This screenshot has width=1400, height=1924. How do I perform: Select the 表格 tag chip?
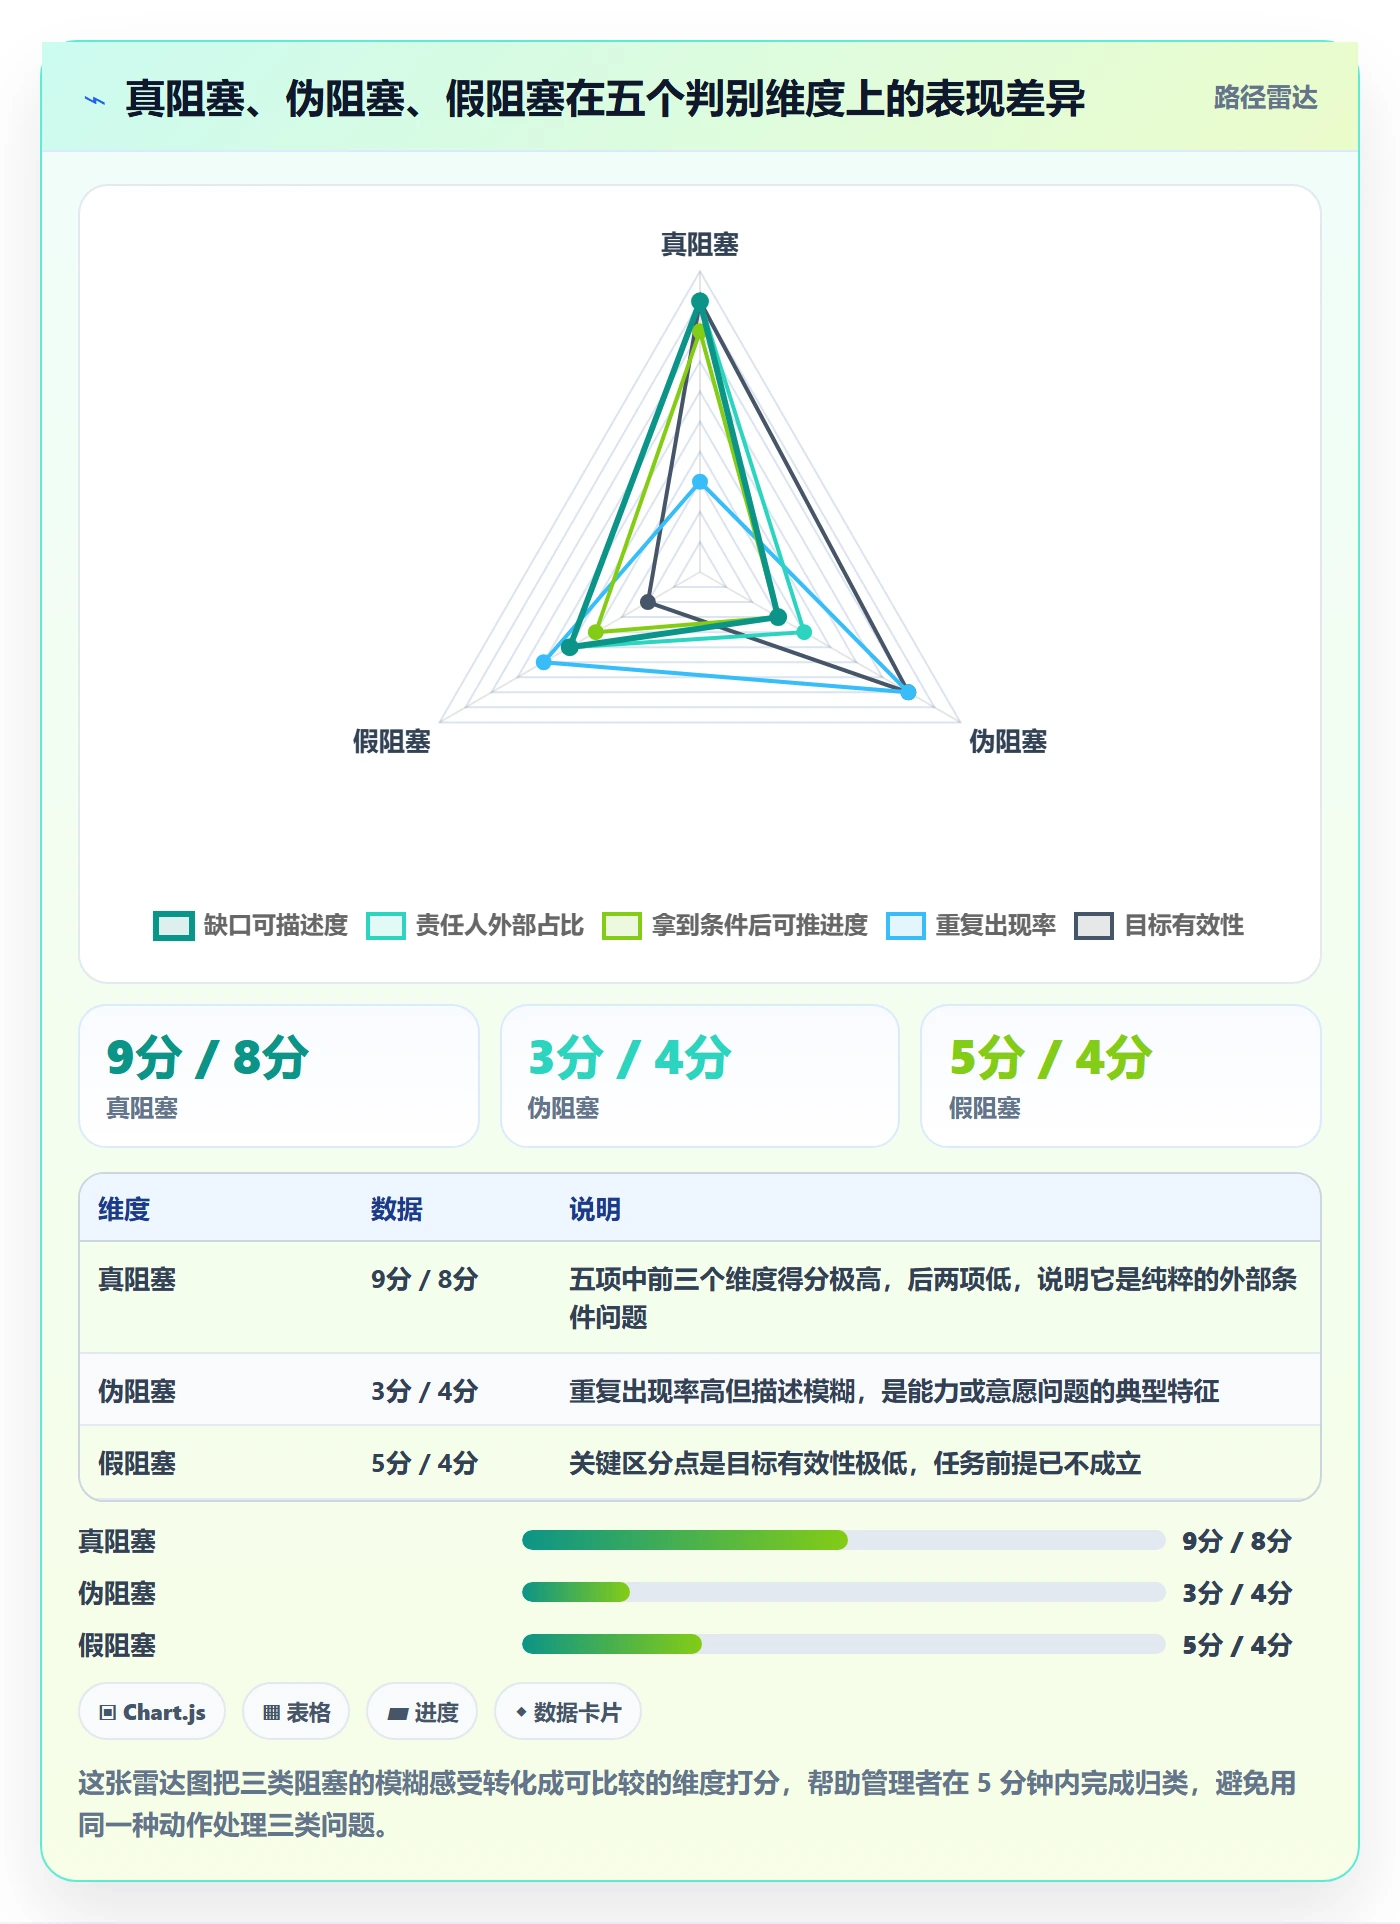pos(296,1712)
